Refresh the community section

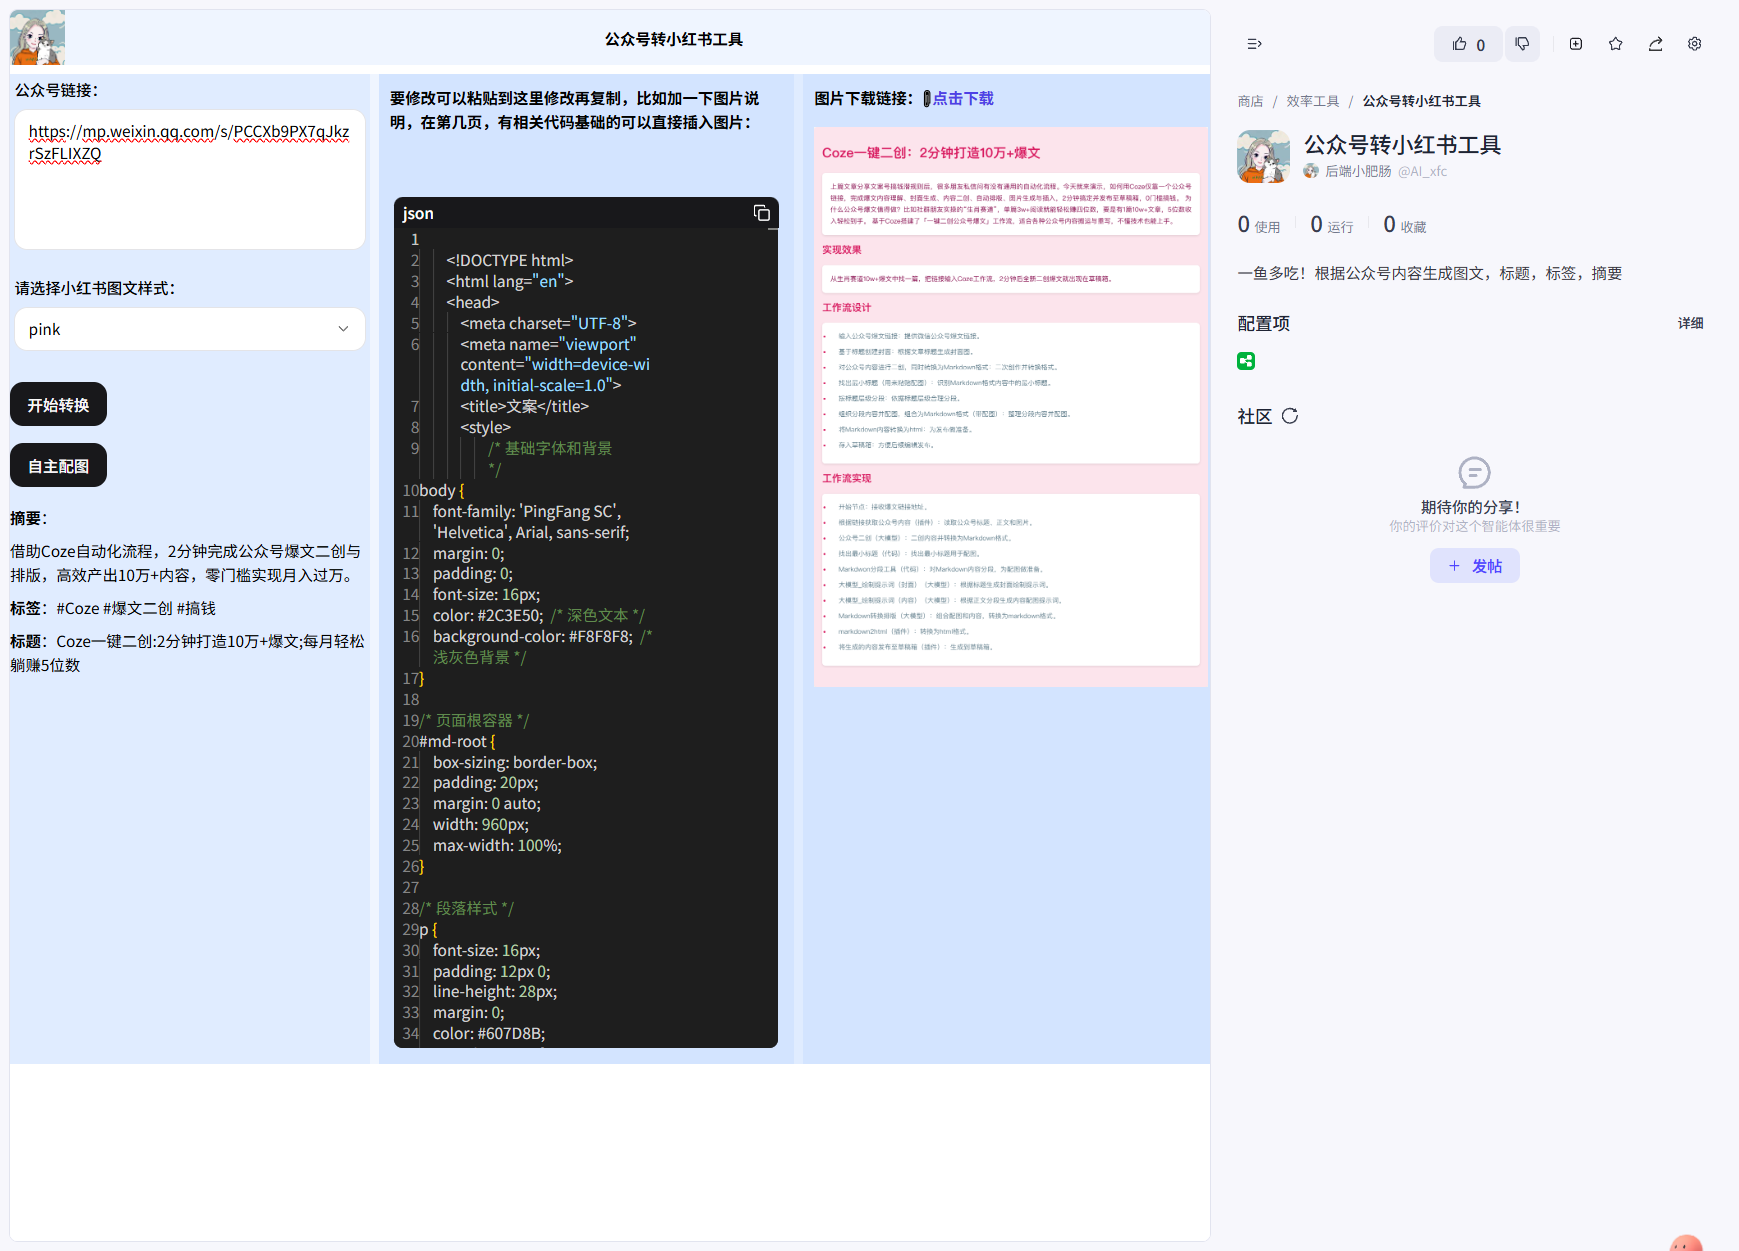1290,416
